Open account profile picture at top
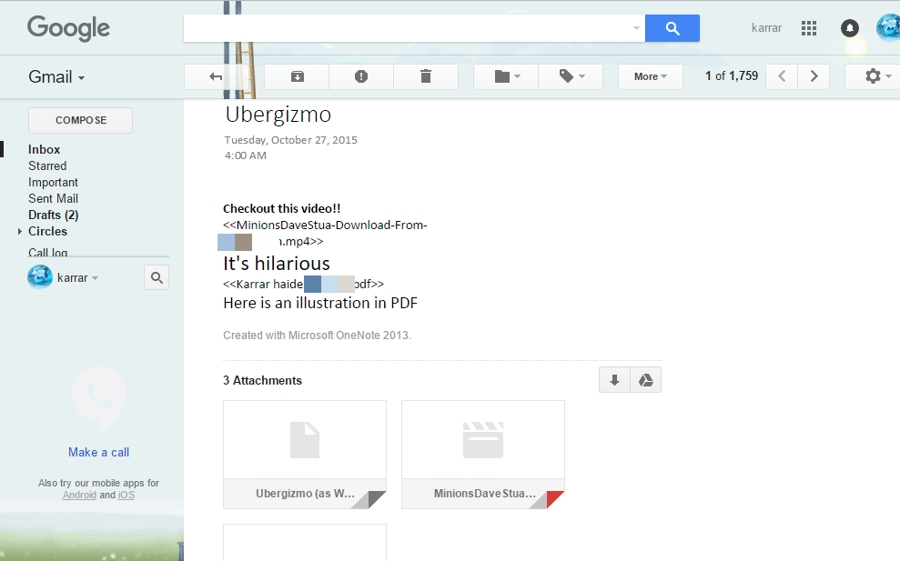The image size is (900, 561). (889, 28)
